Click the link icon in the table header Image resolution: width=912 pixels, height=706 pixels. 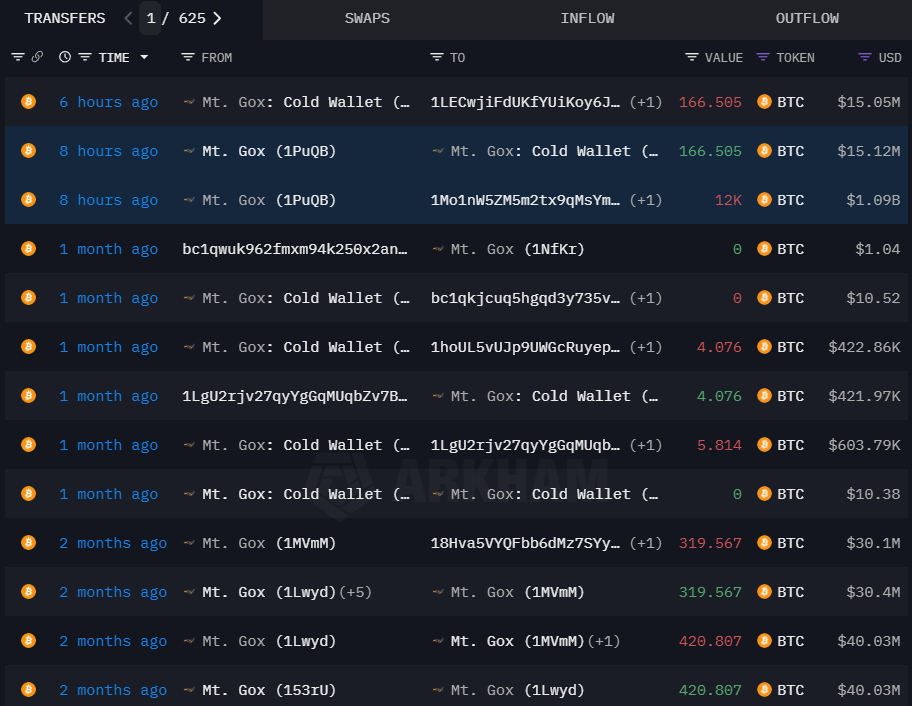tap(37, 57)
